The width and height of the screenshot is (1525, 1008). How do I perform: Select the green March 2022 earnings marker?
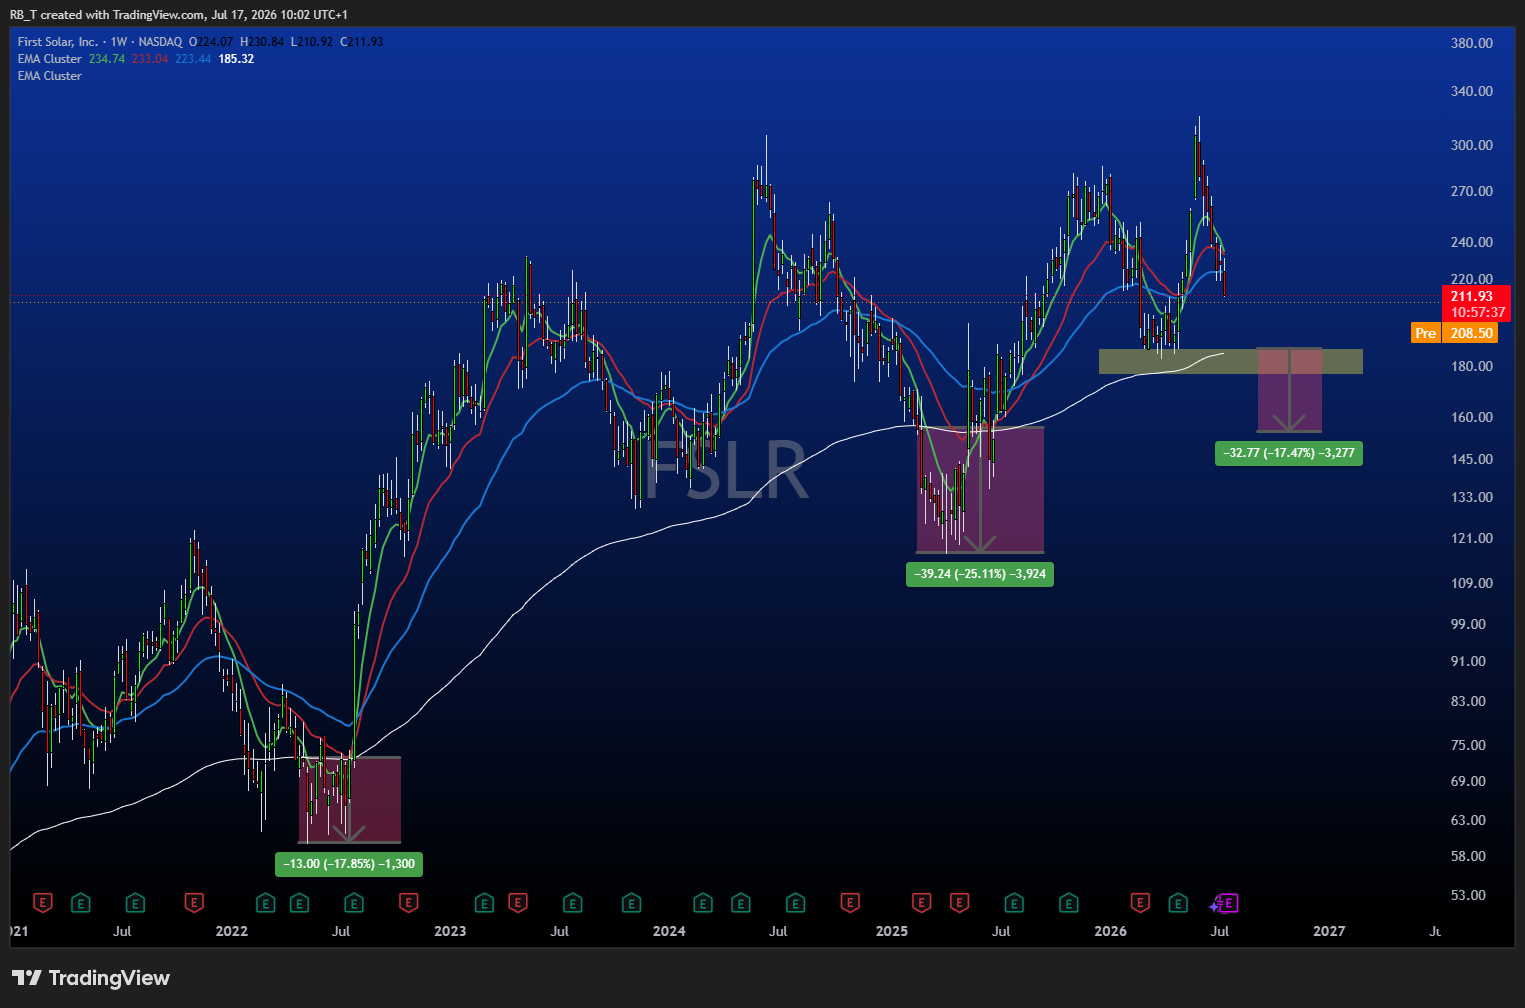(265, 903)
